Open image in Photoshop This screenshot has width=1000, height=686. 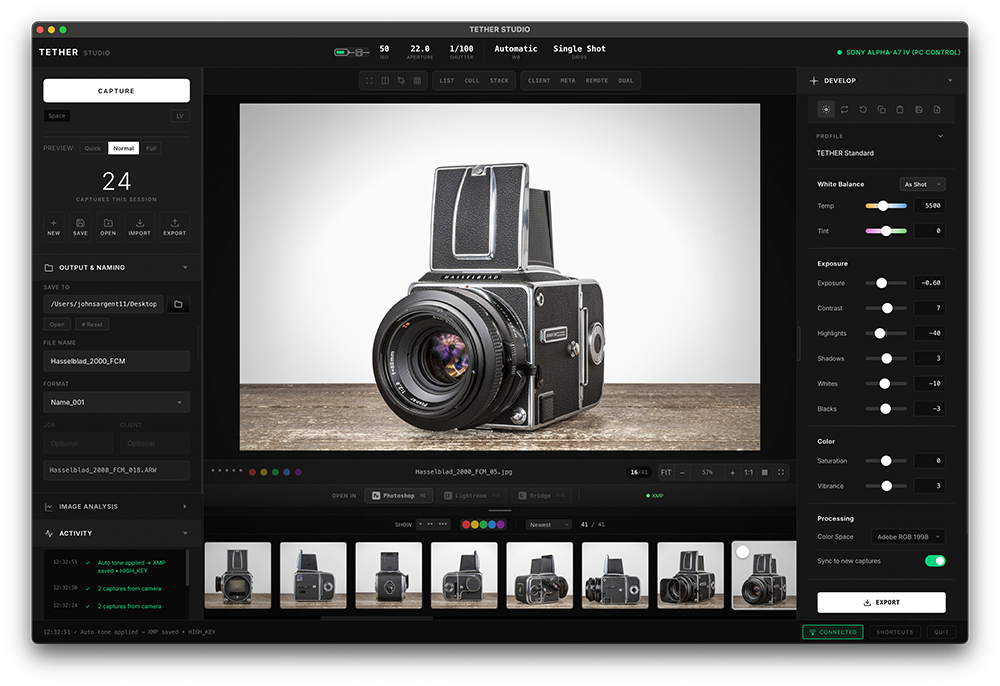click(399, 496)
